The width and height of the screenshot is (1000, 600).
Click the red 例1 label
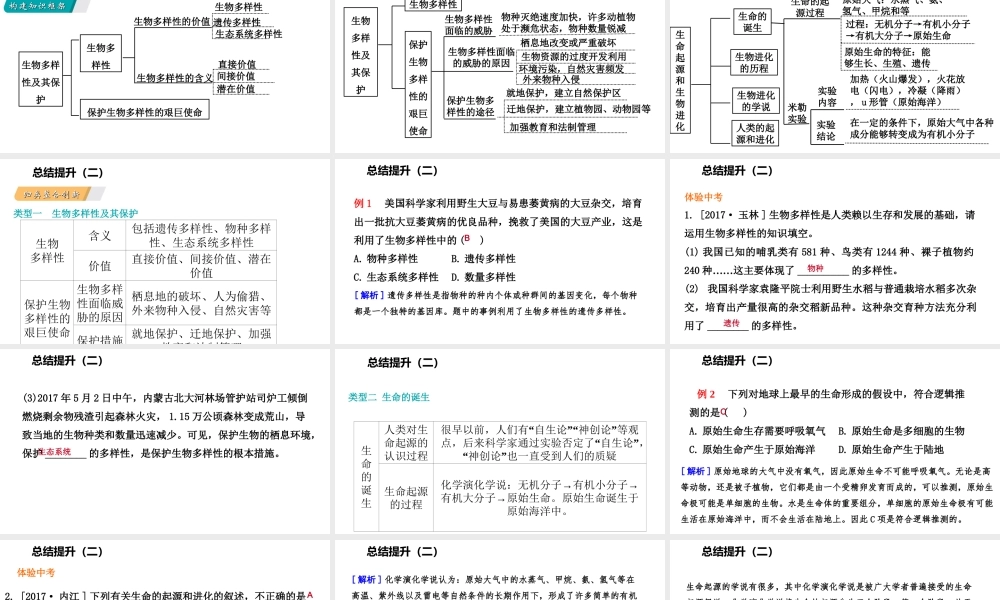[363, 203]
